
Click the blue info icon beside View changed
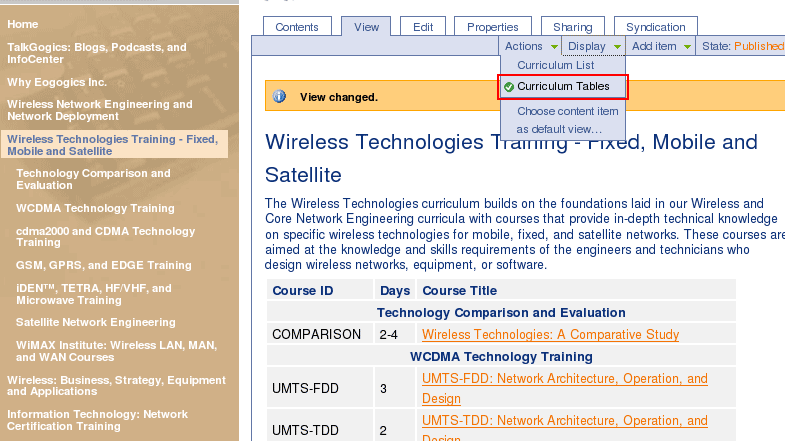(279, 96)
